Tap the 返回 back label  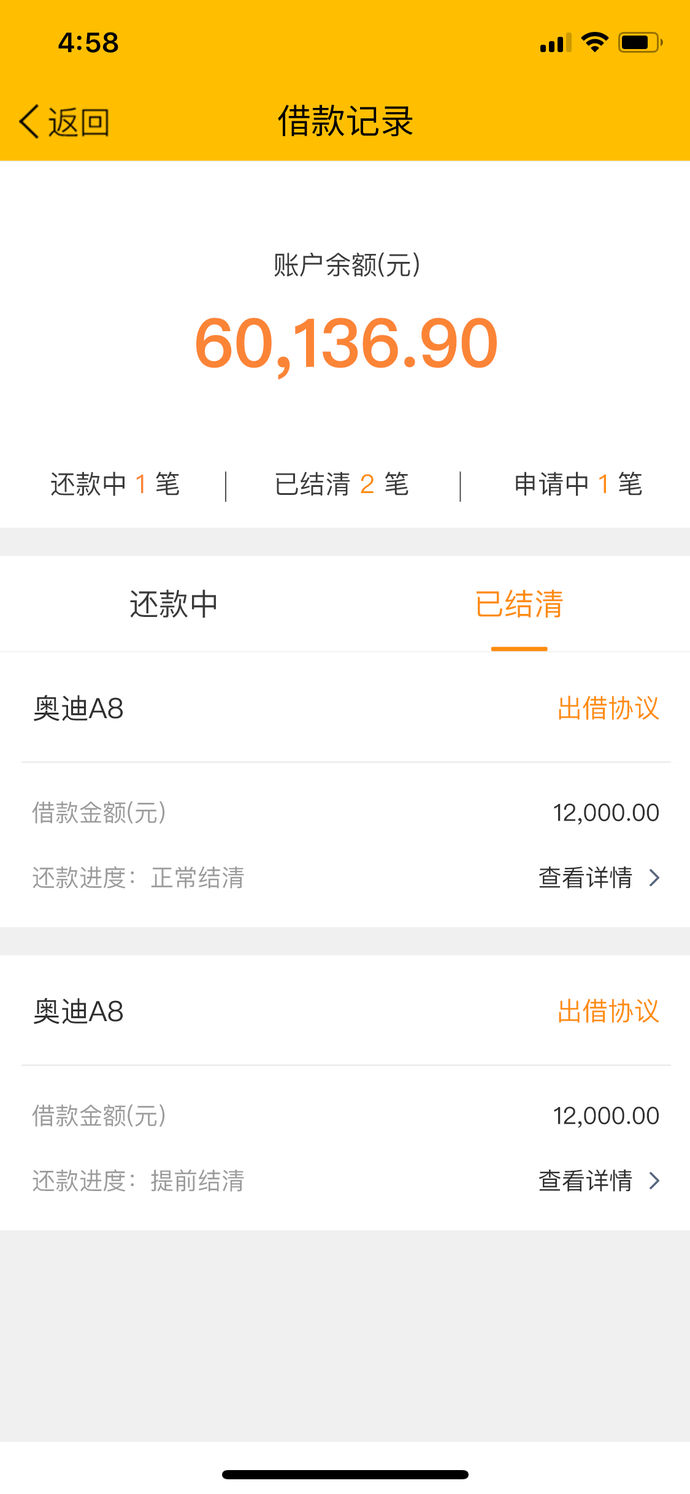79,122
